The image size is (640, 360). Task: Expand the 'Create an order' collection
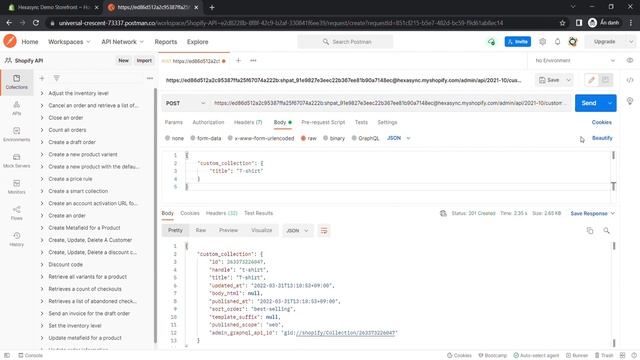click(42, 216)
